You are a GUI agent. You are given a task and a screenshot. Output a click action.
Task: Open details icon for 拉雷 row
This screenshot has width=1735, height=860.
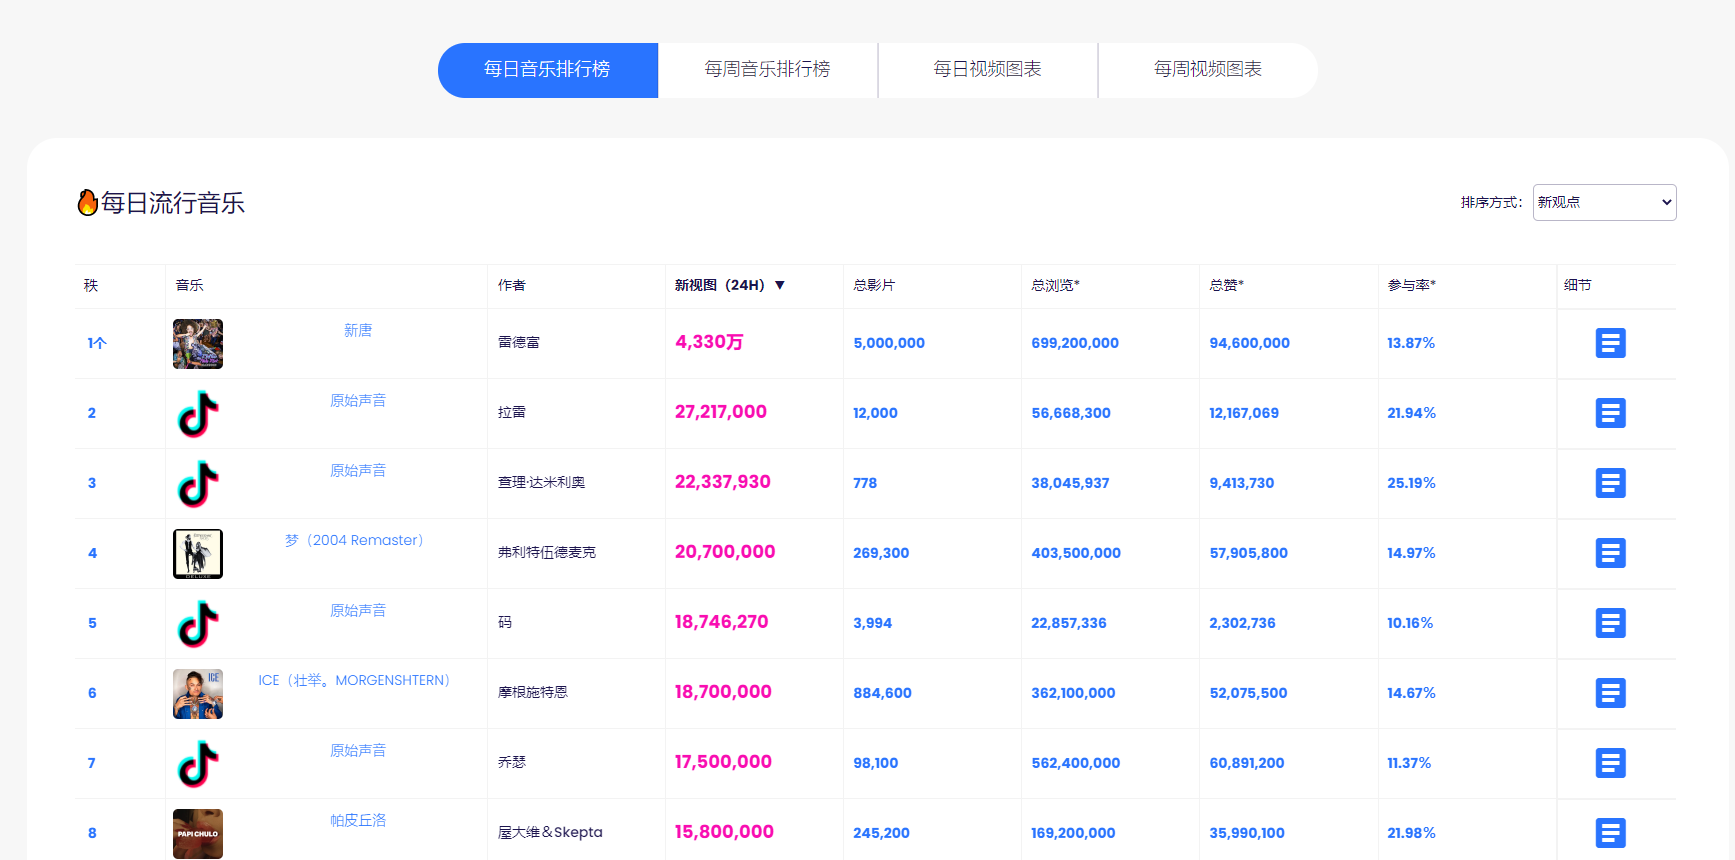pyautogui.click(x=1610, y=413)
